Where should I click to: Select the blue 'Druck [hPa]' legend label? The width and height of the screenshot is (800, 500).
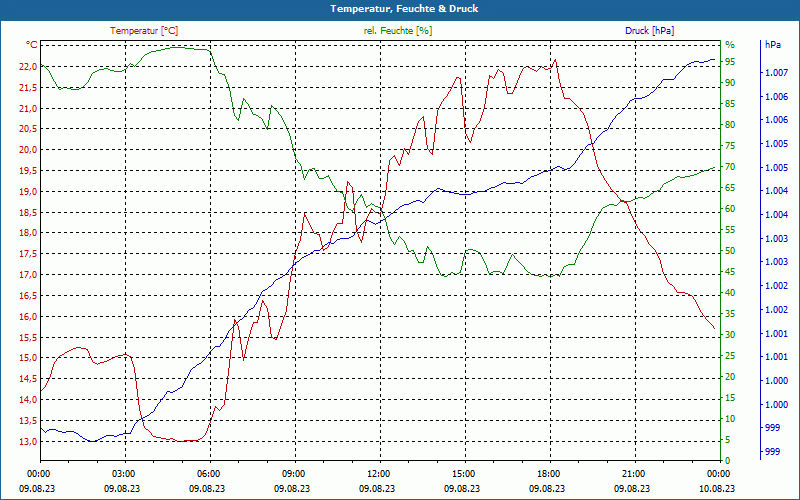click(649, 31)
